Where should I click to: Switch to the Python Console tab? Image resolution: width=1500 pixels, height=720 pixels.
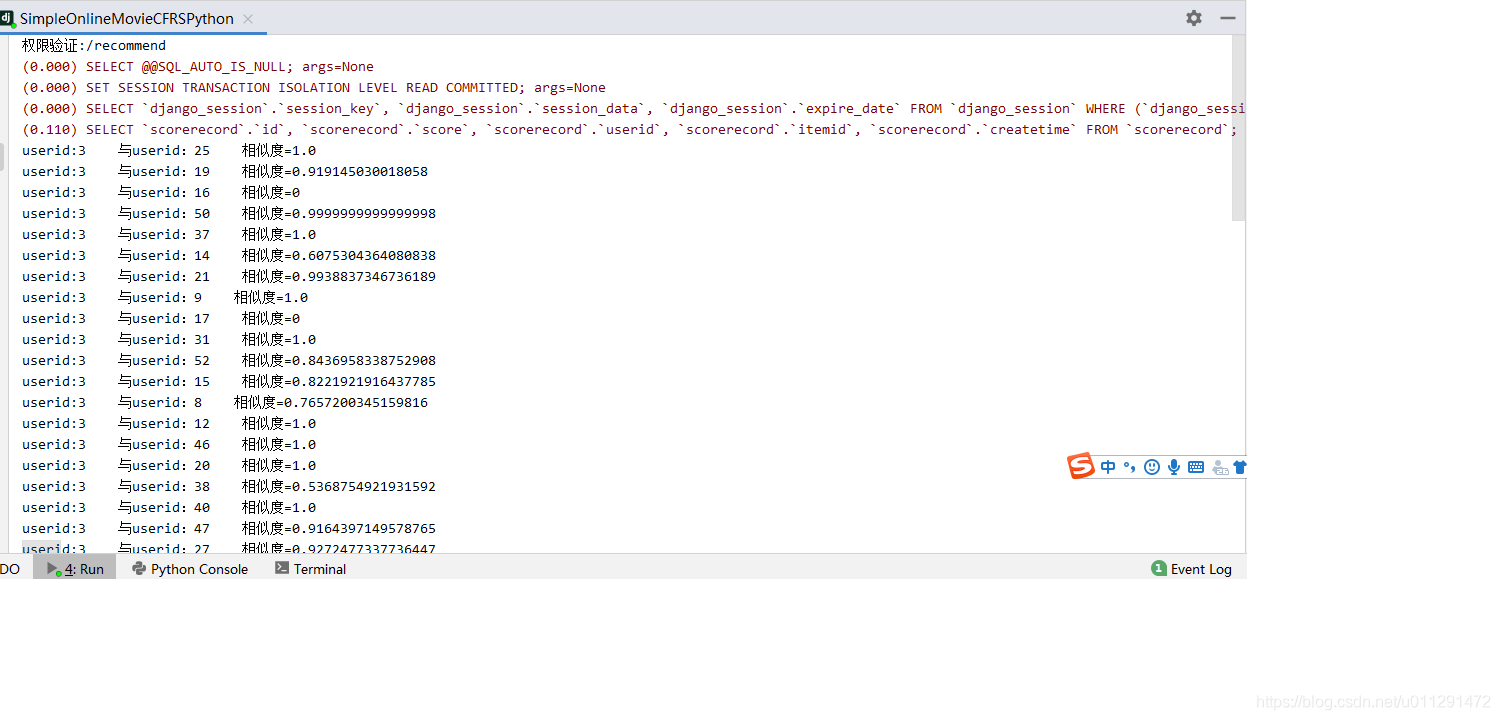tap(190, 568)
